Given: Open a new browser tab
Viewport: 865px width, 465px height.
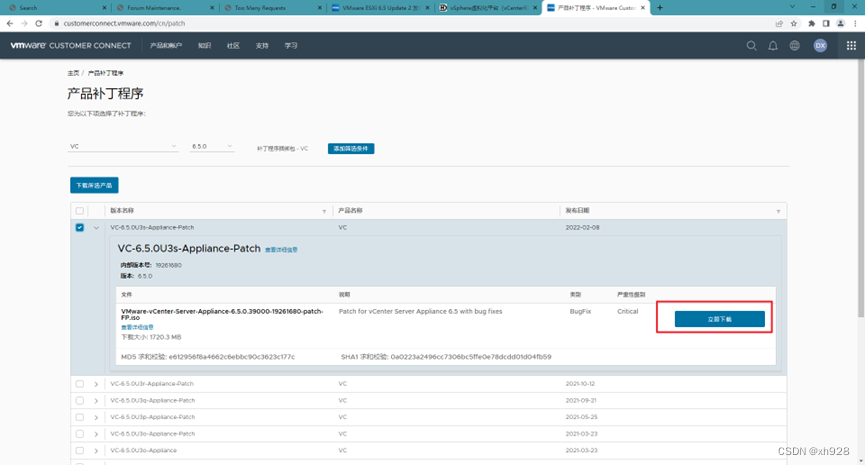Looking at the screenshot, I should coord(660,8).
